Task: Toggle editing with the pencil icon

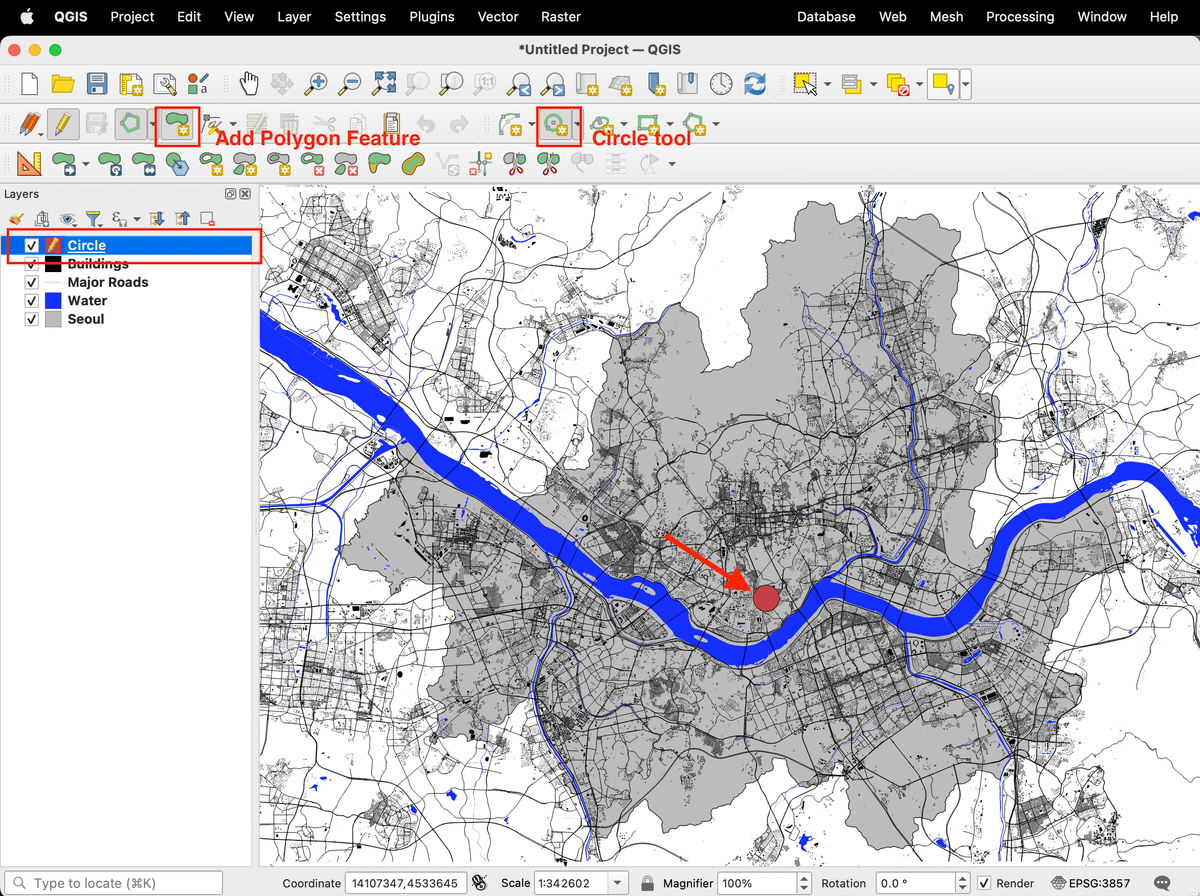Action: point(62,125)
